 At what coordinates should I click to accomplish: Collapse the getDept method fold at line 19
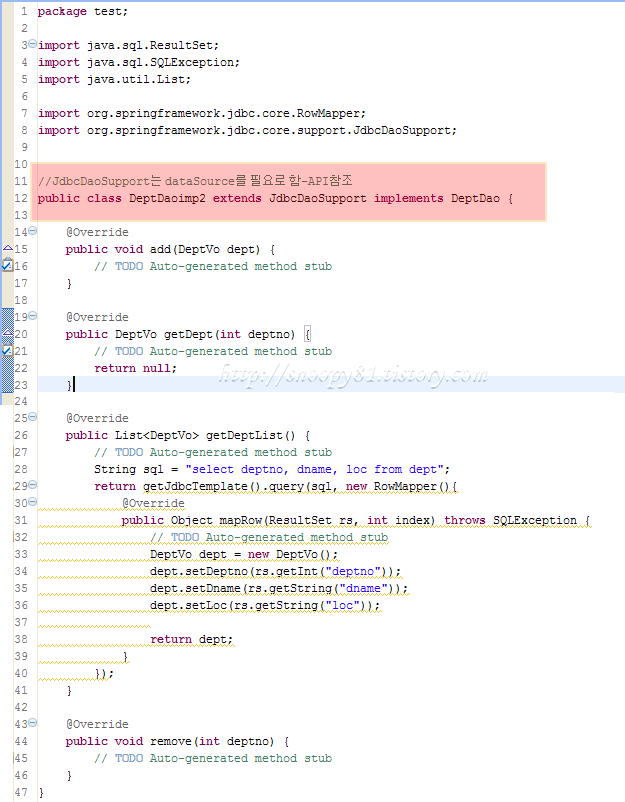point(32,316)
